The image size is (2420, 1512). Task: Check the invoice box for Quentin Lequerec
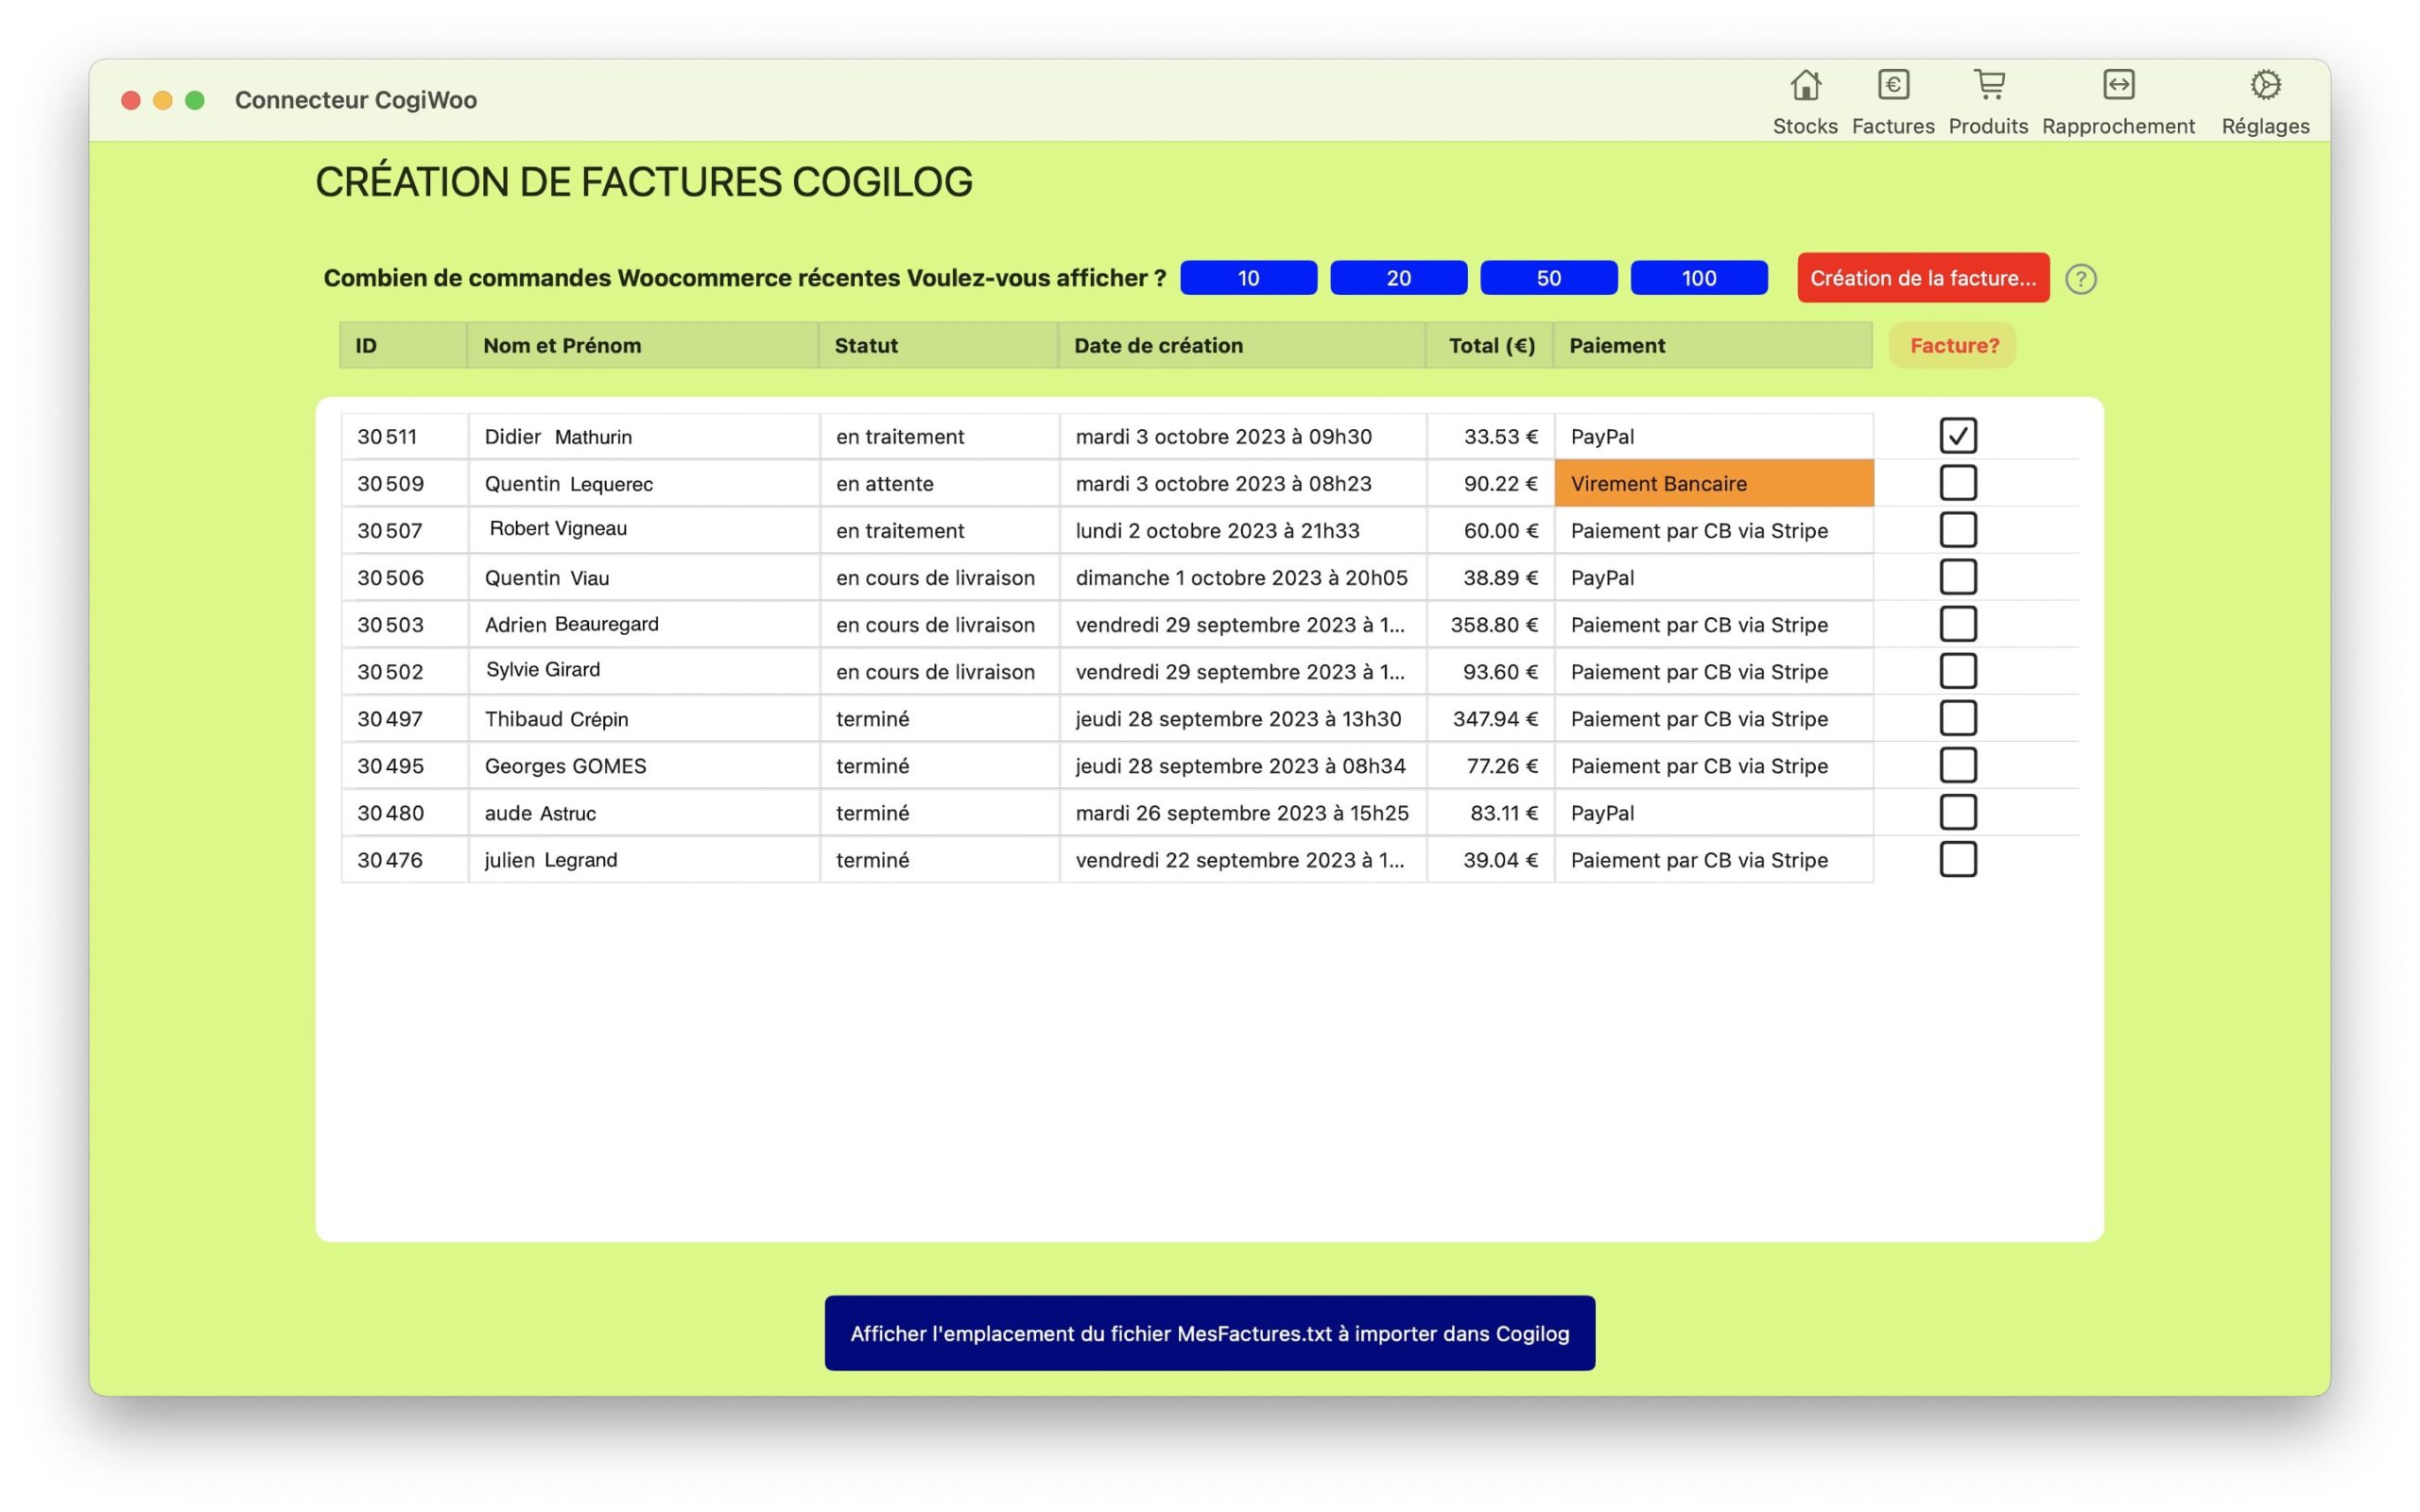pos(1958,483)
